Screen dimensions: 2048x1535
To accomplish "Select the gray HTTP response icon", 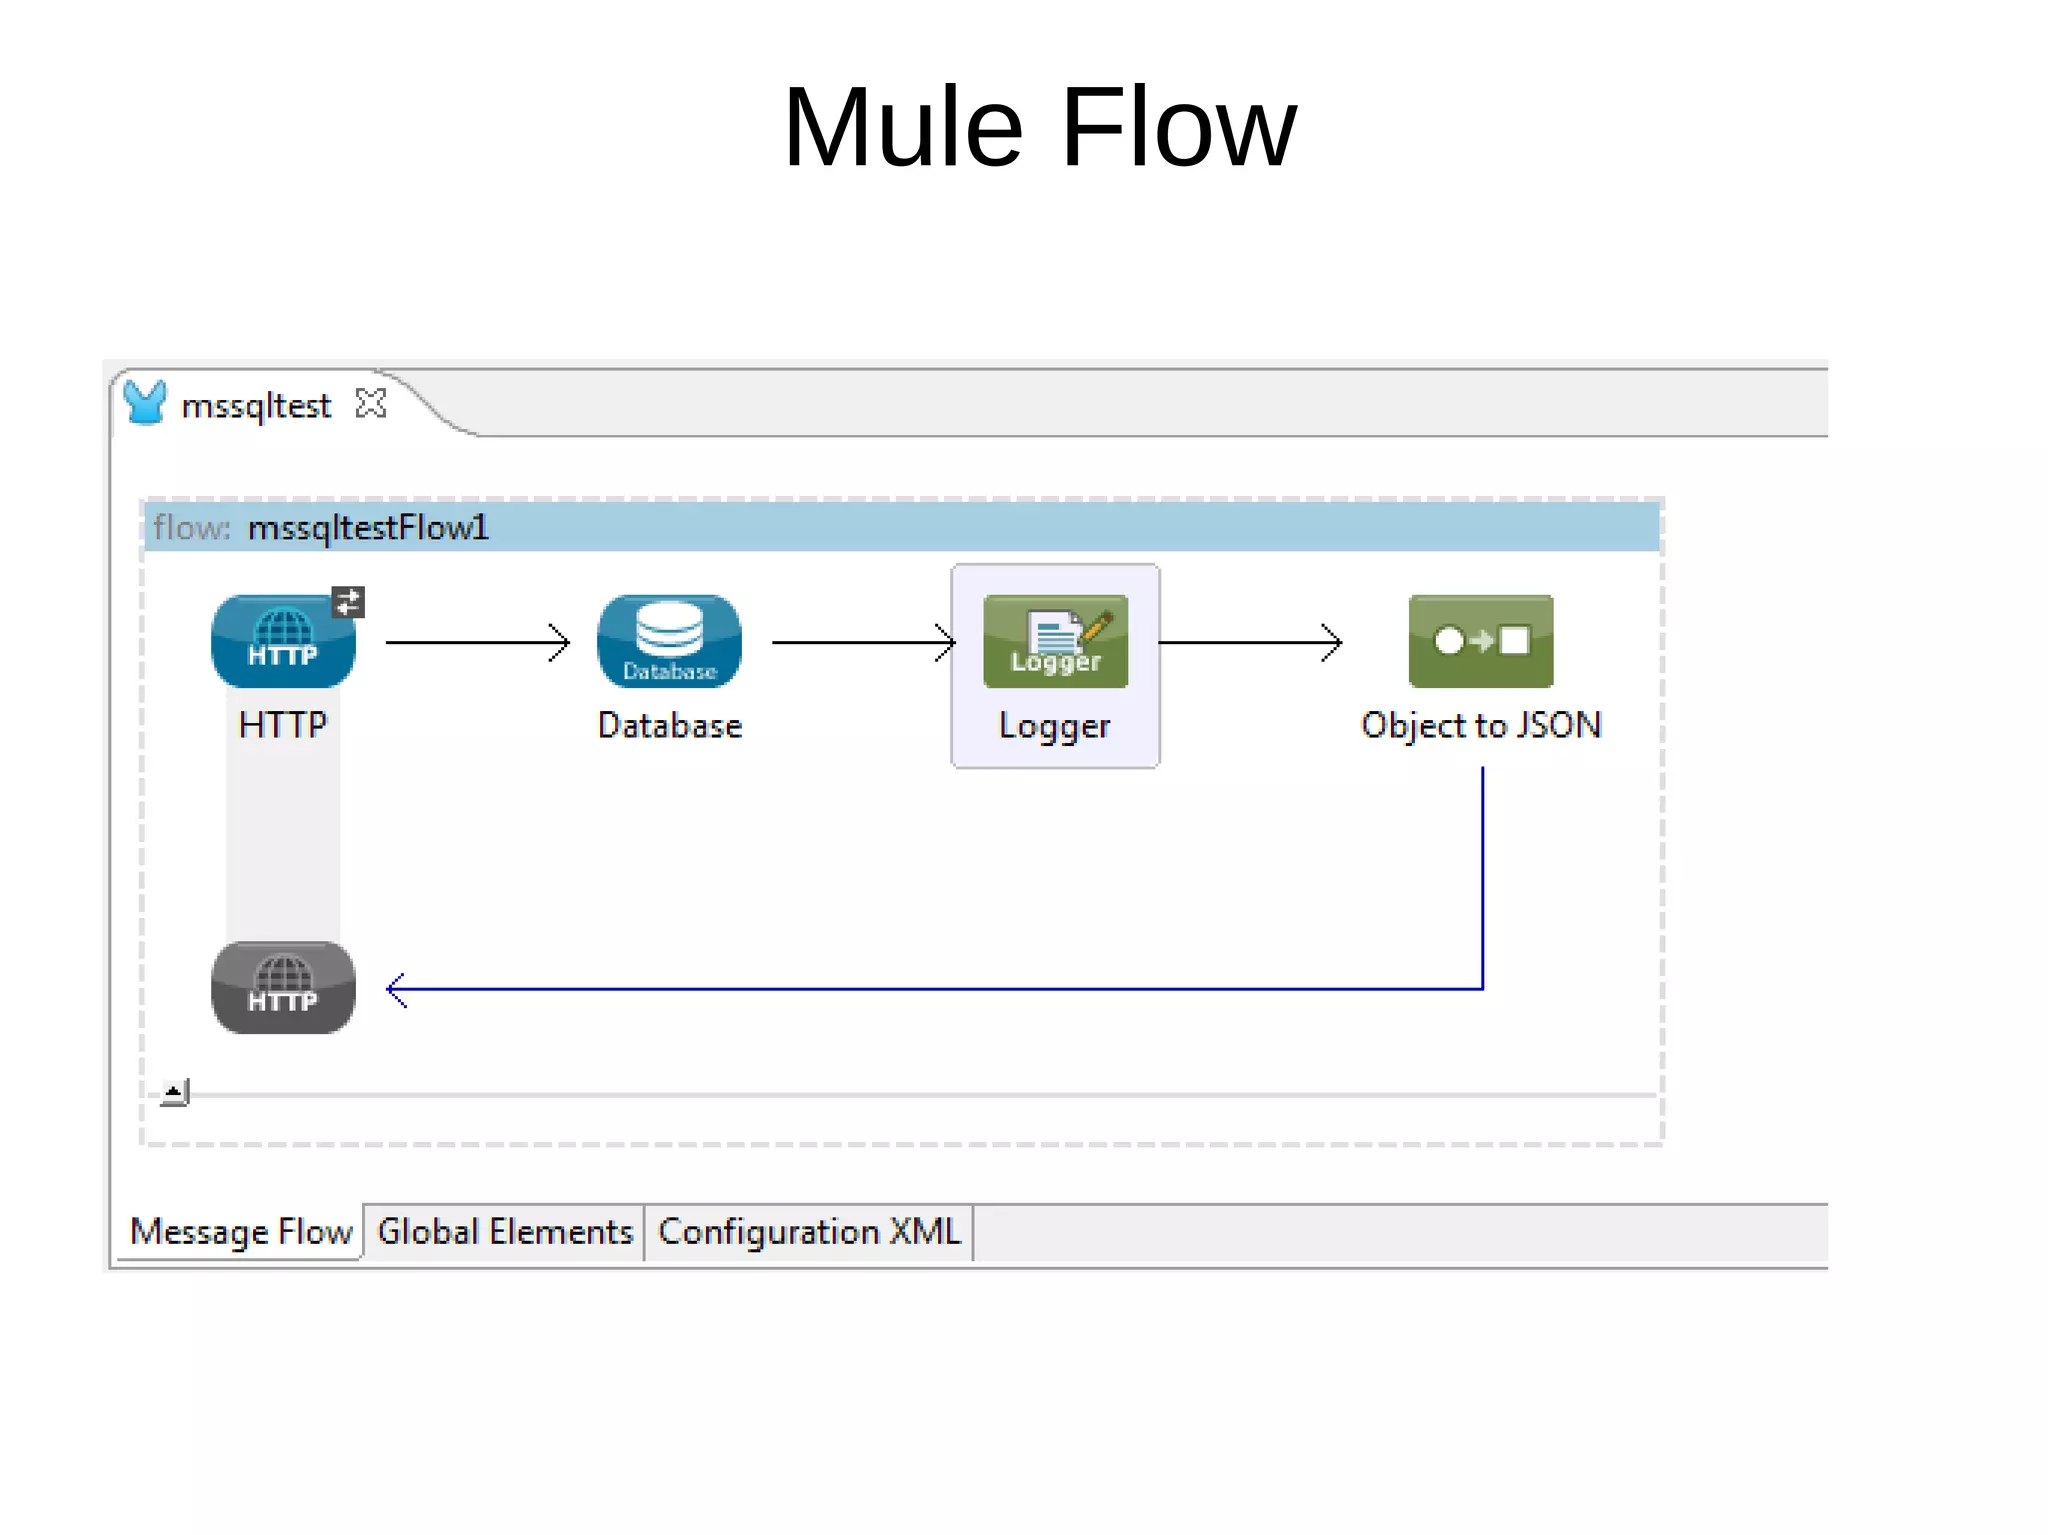I will (283, 987).
